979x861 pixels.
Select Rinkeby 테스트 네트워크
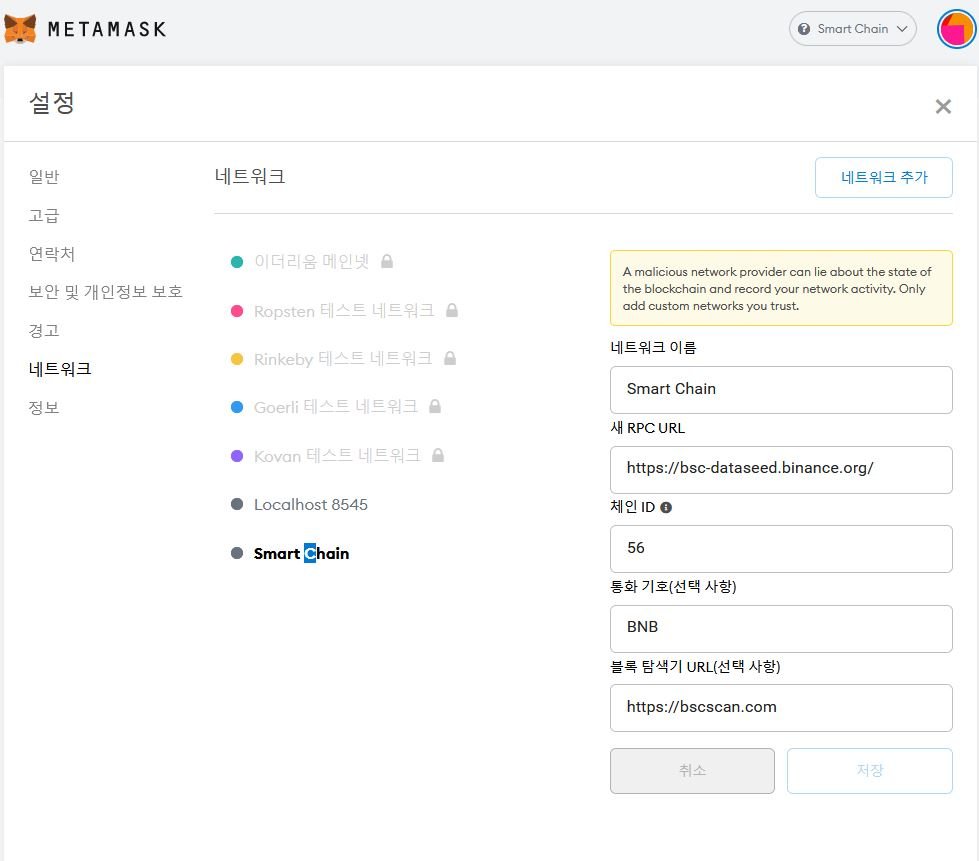pos(343,358)
